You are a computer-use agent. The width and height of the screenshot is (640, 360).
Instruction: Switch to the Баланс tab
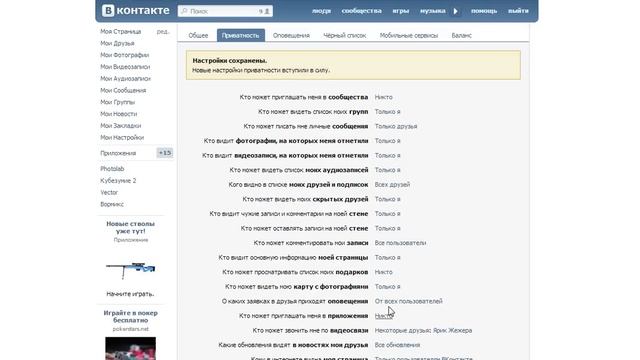point(462,36)
